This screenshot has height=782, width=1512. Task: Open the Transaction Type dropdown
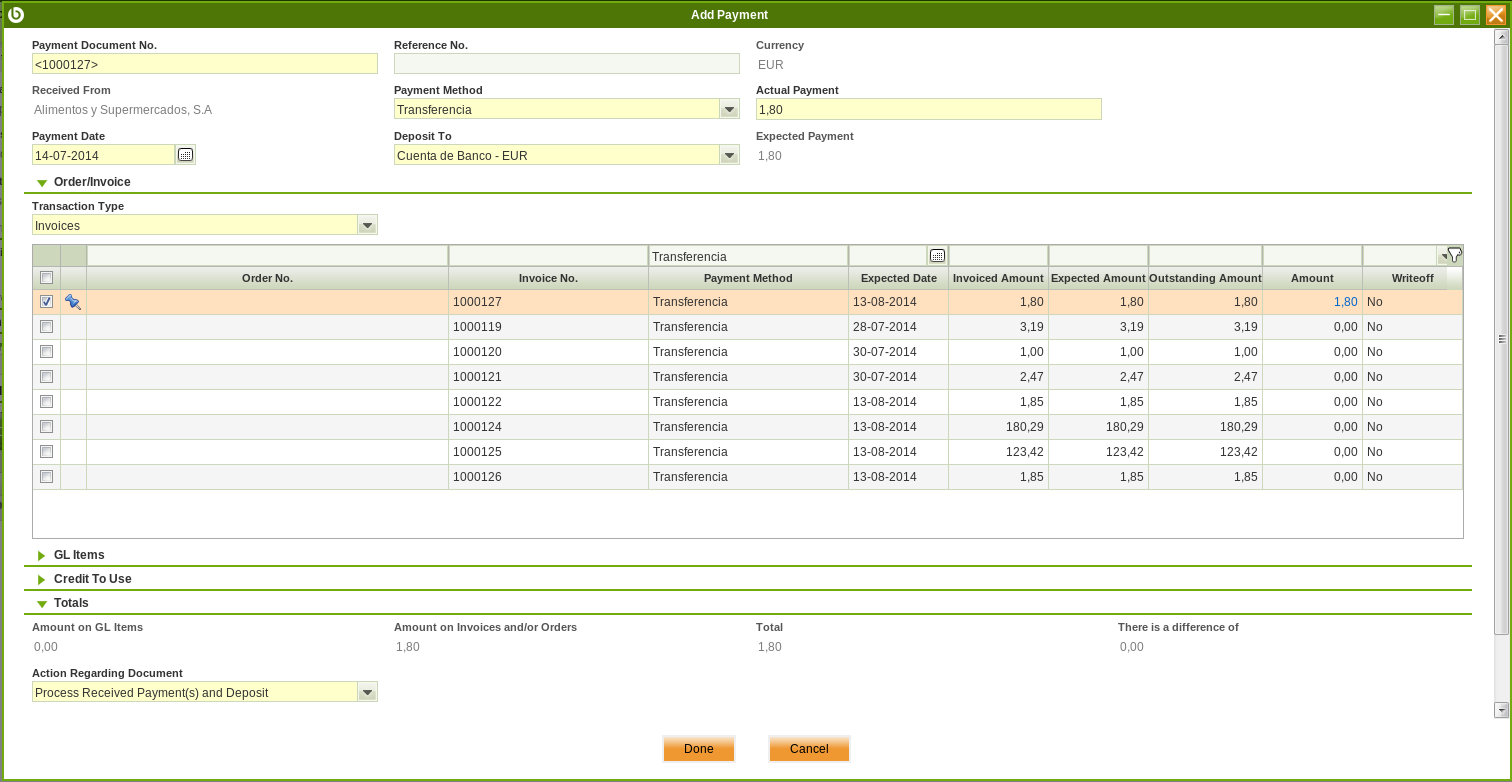[367, 225]
